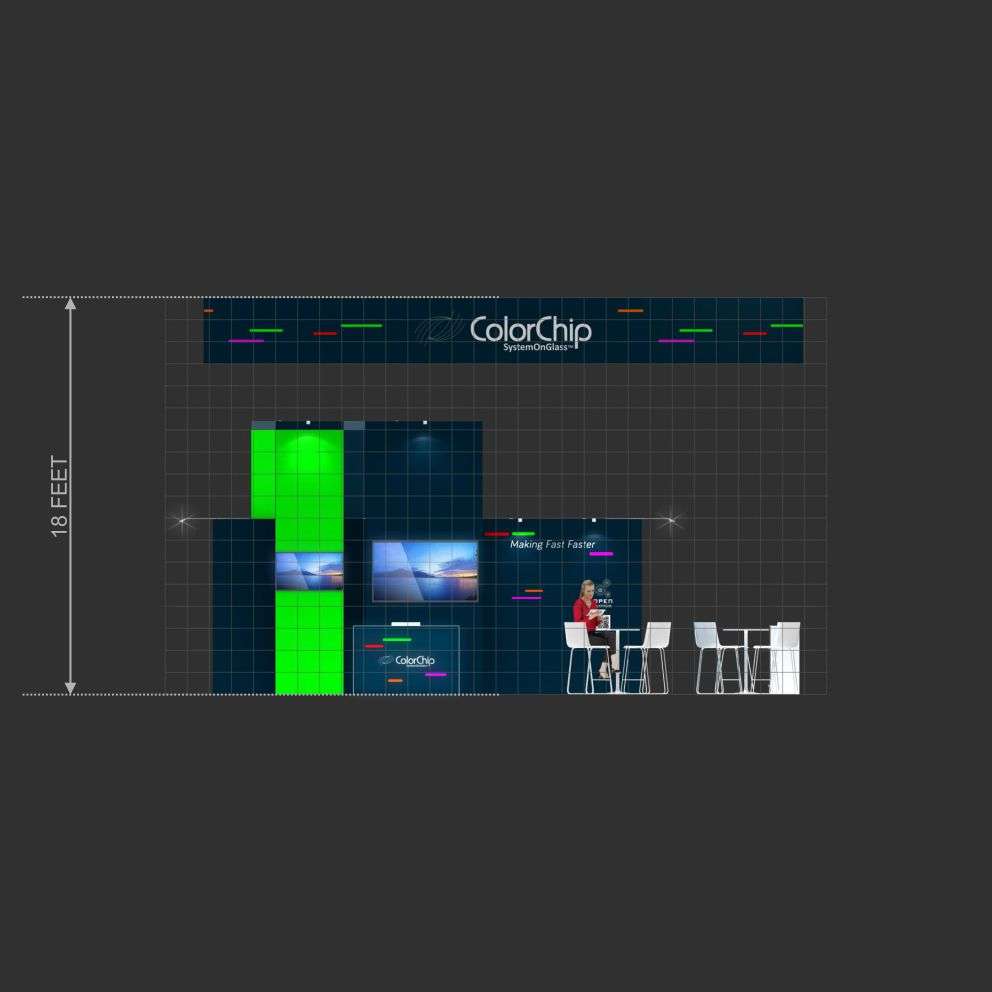Select the 18 FEET dimension label

(60, 497)
